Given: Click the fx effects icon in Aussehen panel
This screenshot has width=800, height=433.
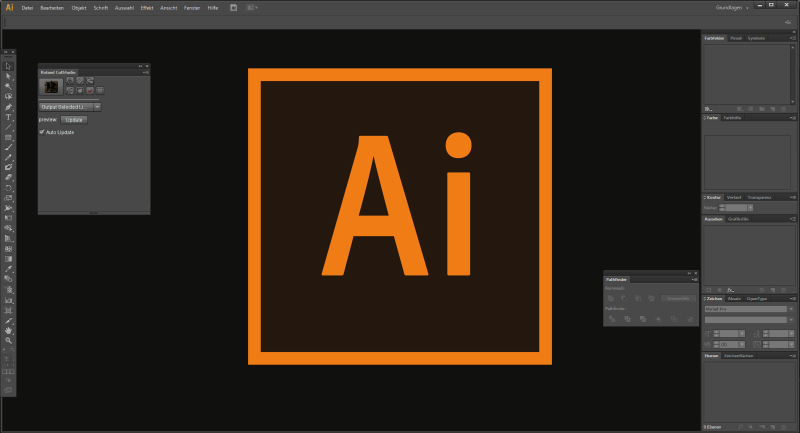Looking at the screenshot, I should (x=730, y=290).
